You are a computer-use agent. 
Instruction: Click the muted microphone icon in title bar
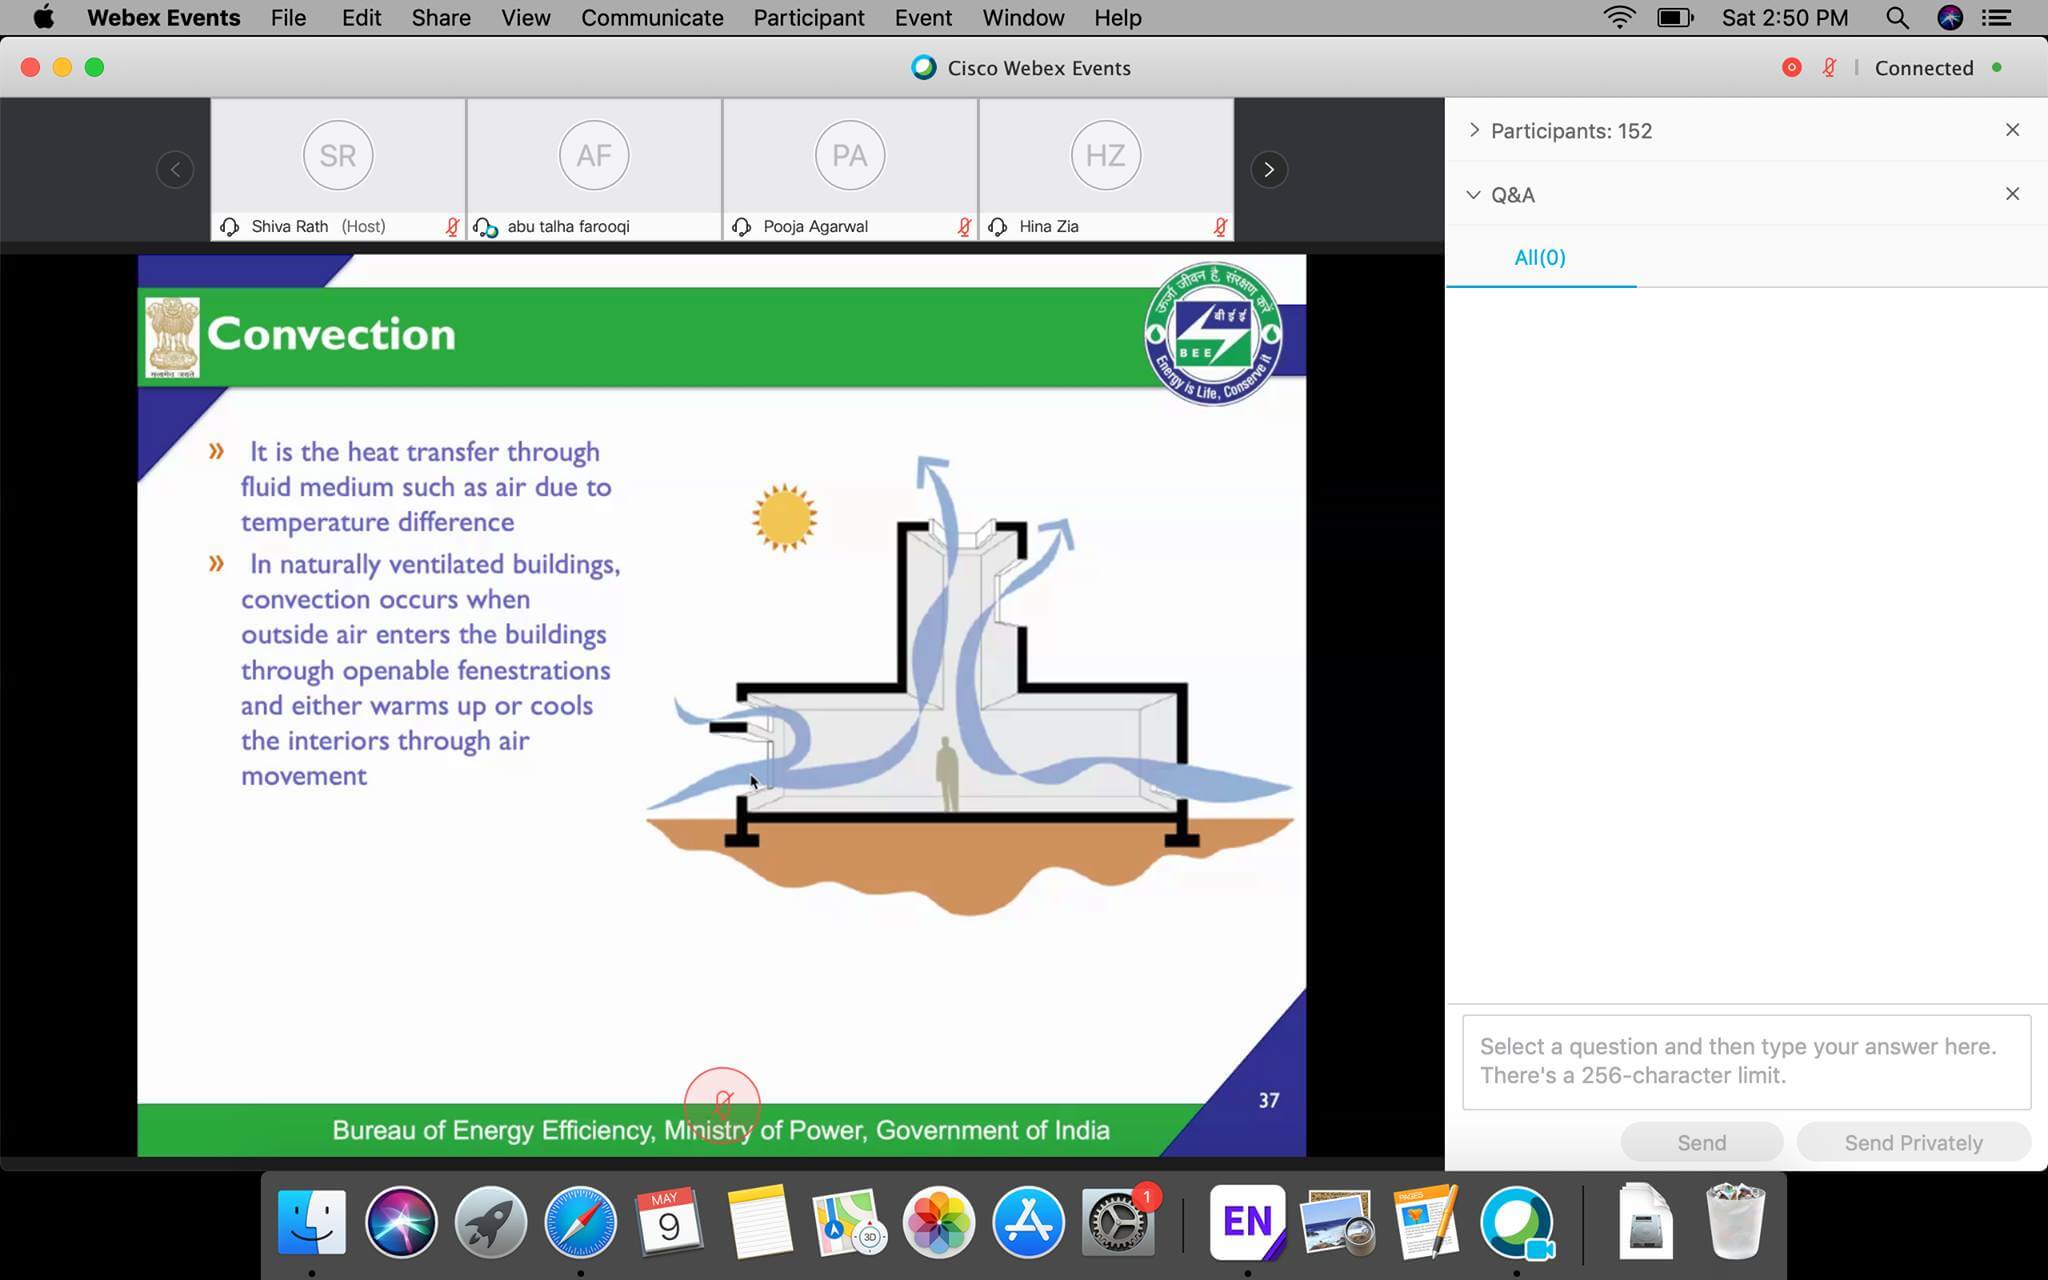1829,68
